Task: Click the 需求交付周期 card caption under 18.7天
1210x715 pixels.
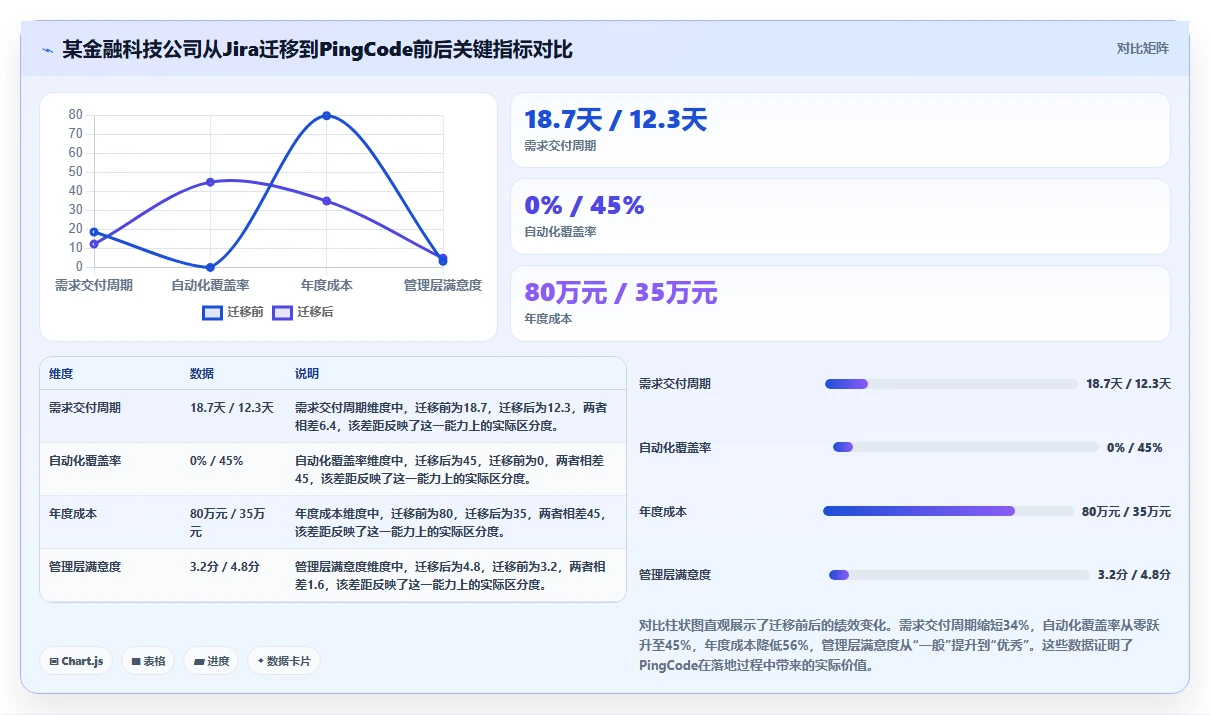Action: [560, 146]
